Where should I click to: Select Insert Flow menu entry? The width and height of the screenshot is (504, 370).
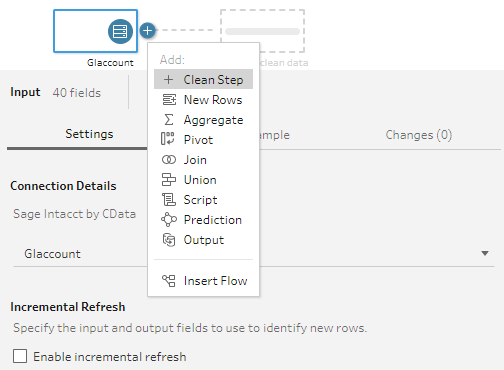click(203, 281)
